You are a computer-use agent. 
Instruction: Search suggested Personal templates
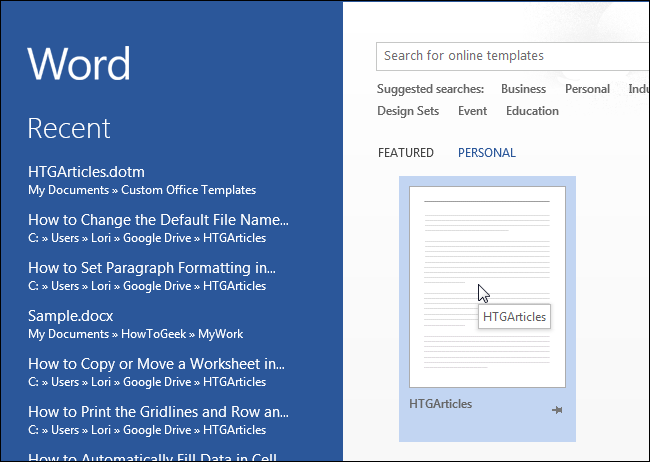tap(587, 89)
